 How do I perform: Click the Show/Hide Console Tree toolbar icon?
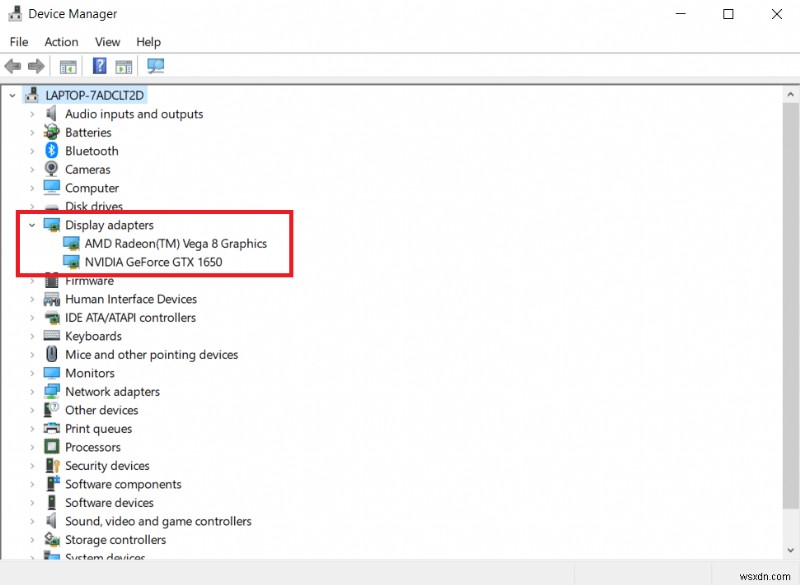[66, 66]
